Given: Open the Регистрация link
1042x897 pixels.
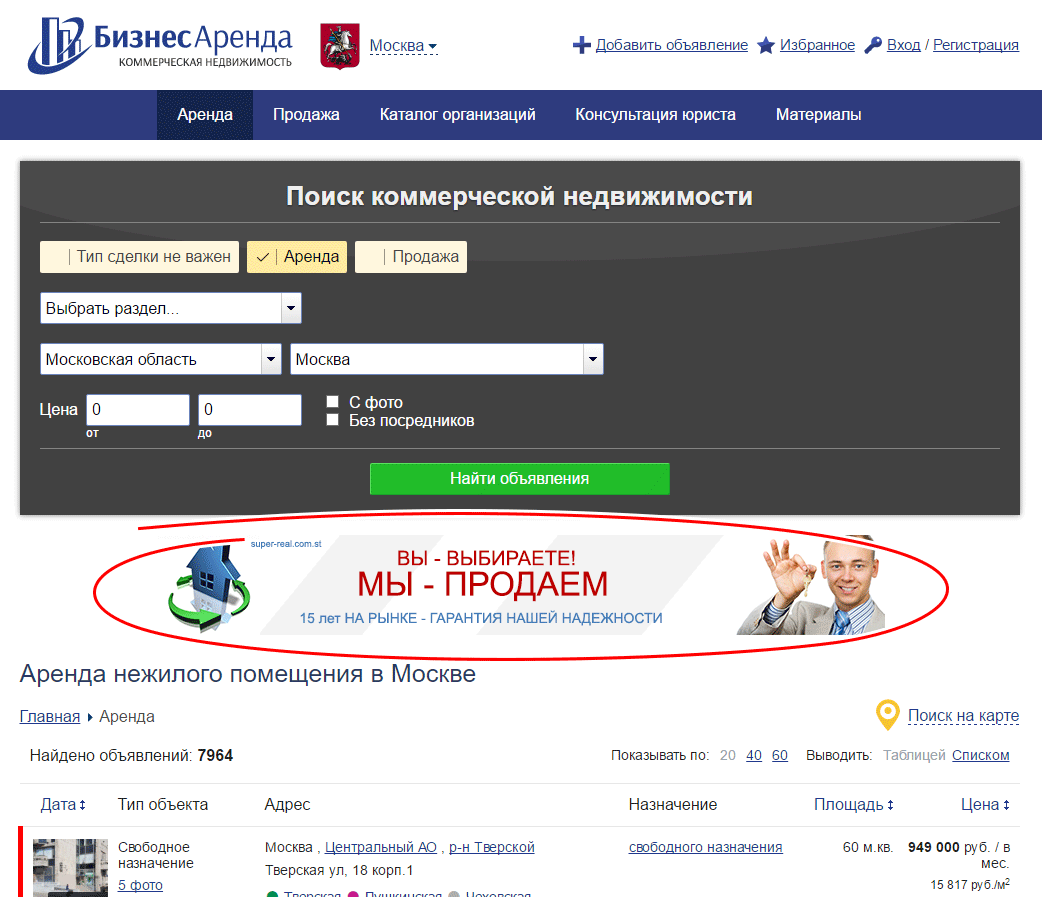Looking at the screenshot, I should pyautogui.click(x=976, y=45).
